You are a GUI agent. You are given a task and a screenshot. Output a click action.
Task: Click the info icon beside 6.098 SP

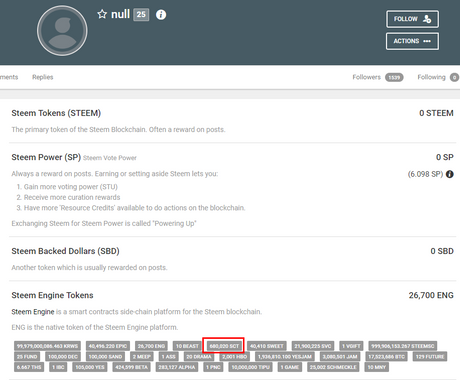pos(450,174)
